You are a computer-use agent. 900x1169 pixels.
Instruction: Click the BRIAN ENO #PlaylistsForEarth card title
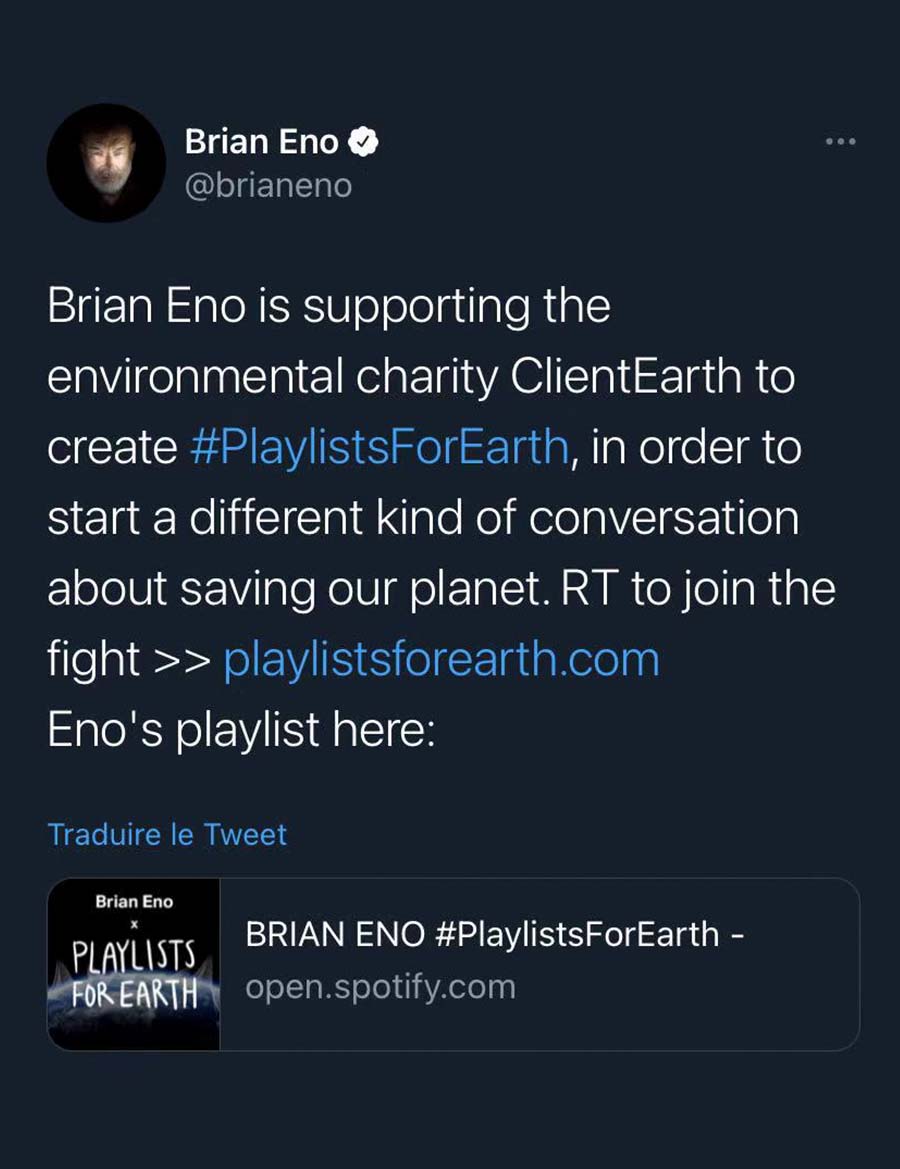493,934
